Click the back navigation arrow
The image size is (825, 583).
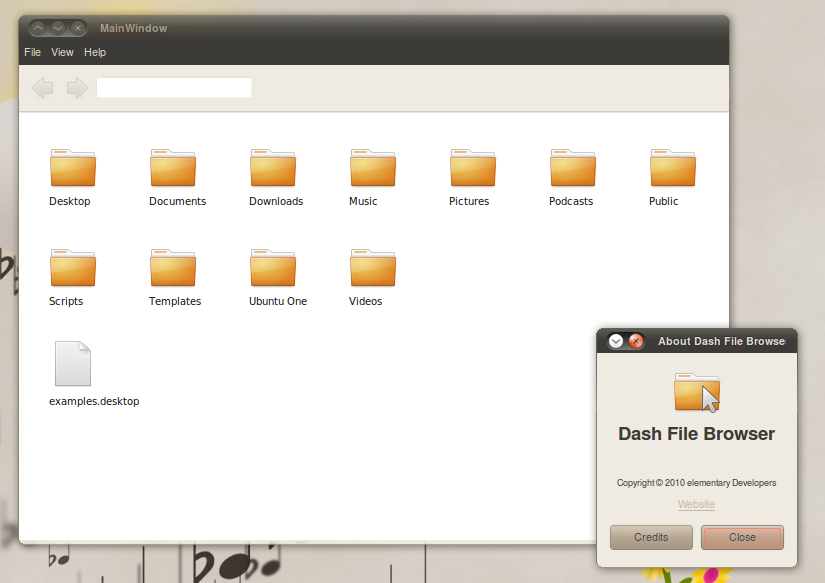42,88
